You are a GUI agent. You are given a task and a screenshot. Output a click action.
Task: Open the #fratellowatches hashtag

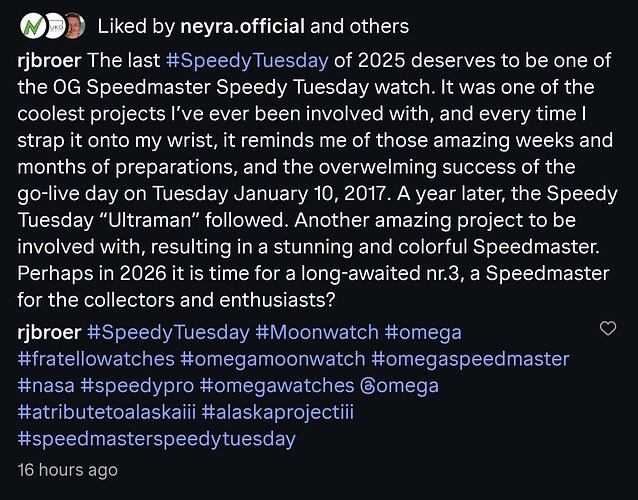click(x=98, y=358)
